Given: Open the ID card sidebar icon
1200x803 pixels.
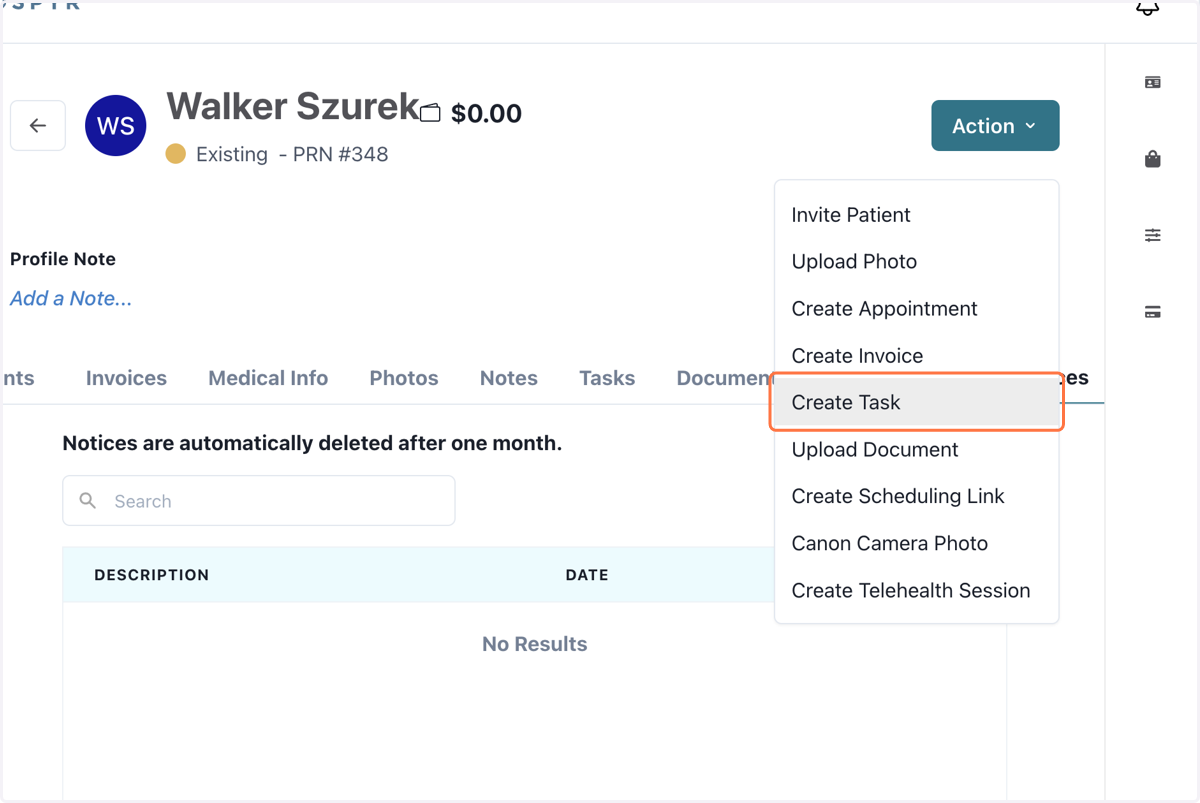Looking at the screenshot, I should coord(1153,82).
